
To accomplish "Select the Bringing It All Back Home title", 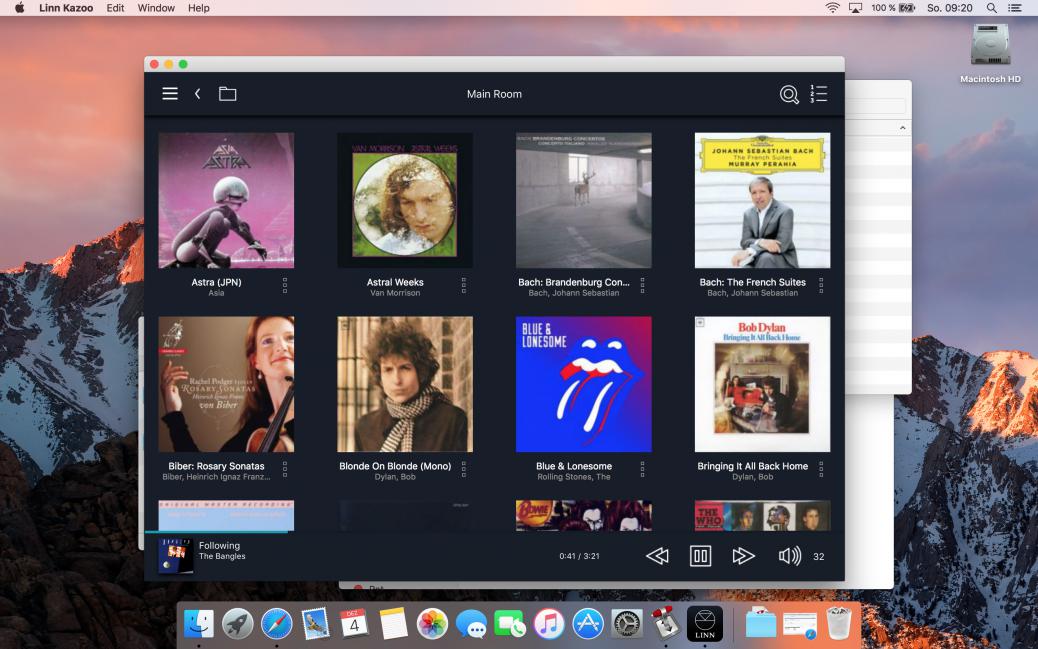I will (x=752, y=466).
